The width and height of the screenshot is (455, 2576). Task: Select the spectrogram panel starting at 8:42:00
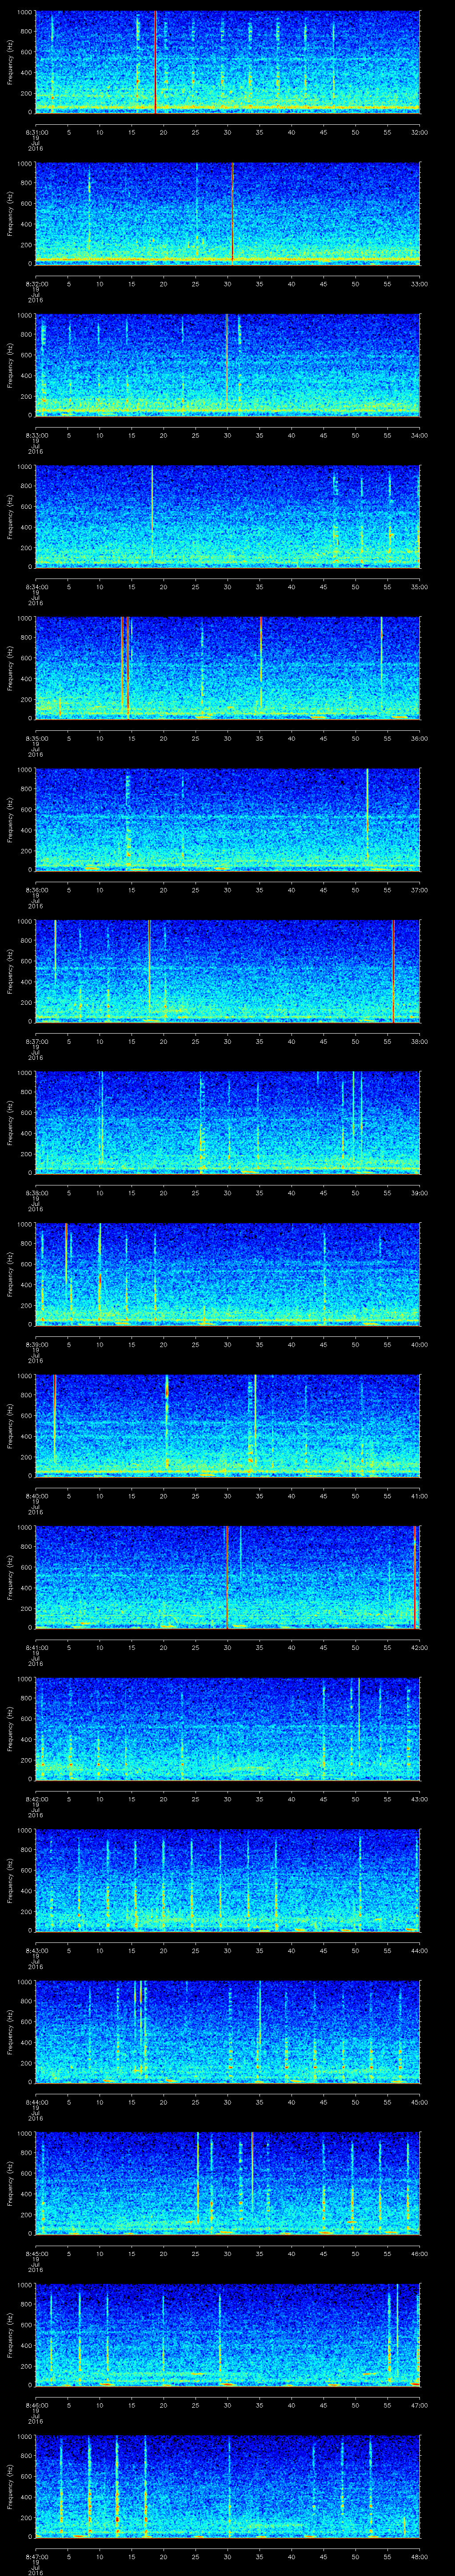tap(227, 1729)
